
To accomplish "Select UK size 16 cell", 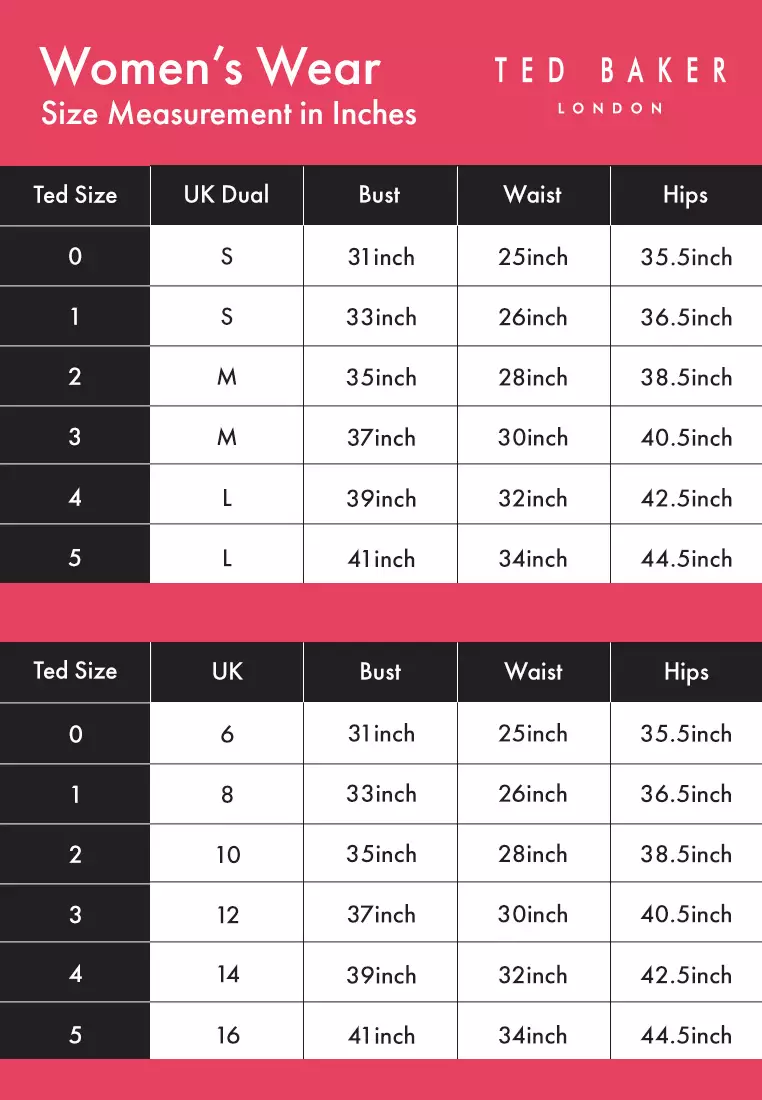I will tap(227, 1035).
